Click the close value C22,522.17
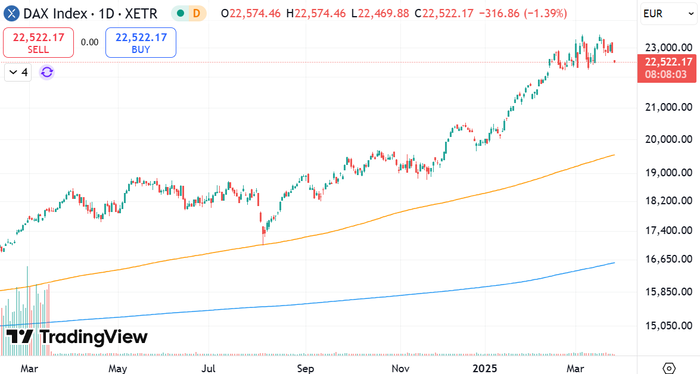Image resolution: width=700 pixels, height=374 pixels. coord(444,13)
